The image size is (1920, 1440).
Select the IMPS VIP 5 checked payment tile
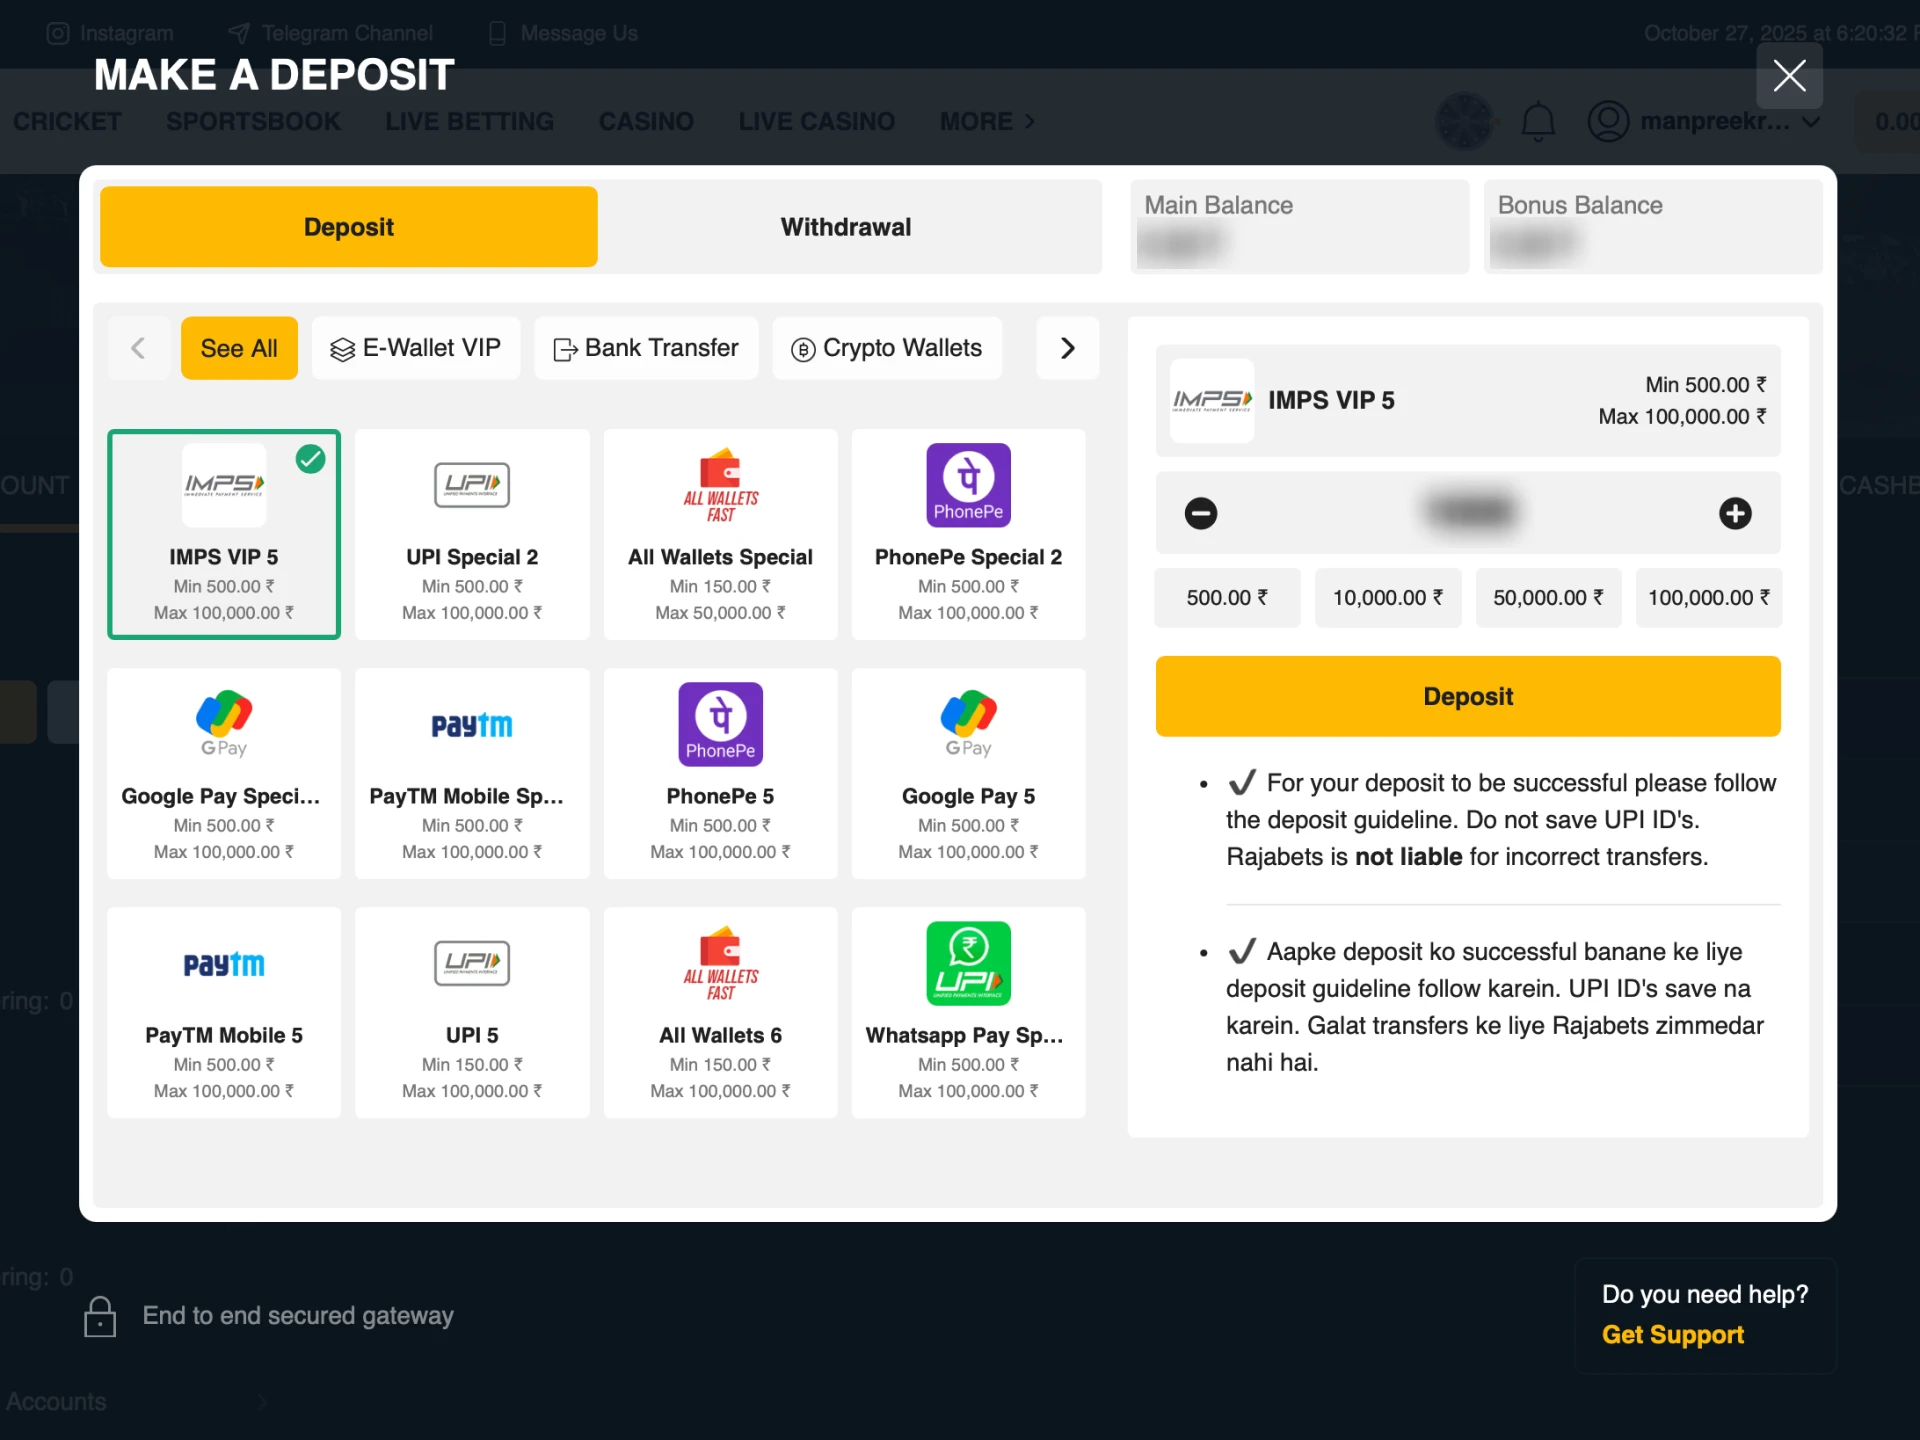(224, 534)
